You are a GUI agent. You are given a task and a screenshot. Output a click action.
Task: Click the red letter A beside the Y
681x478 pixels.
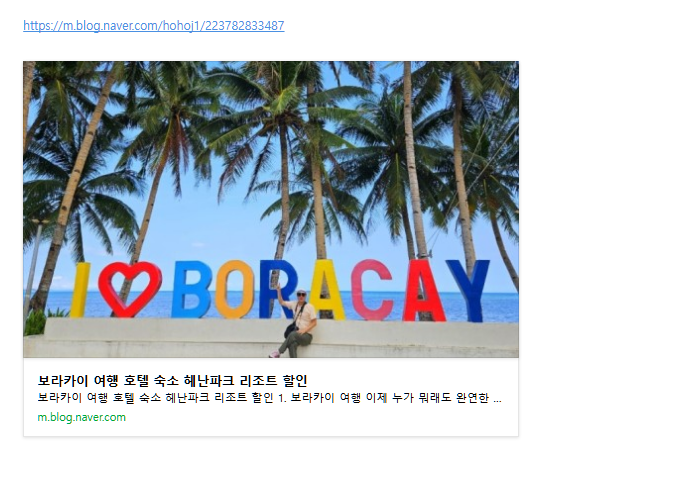(423, 290)
